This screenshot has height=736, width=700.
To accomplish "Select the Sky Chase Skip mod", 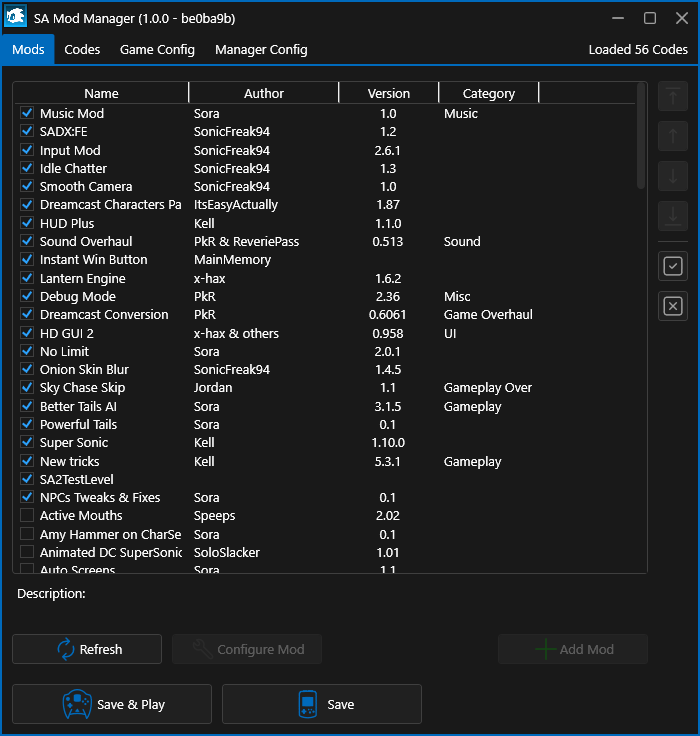I will coord(326,388).
